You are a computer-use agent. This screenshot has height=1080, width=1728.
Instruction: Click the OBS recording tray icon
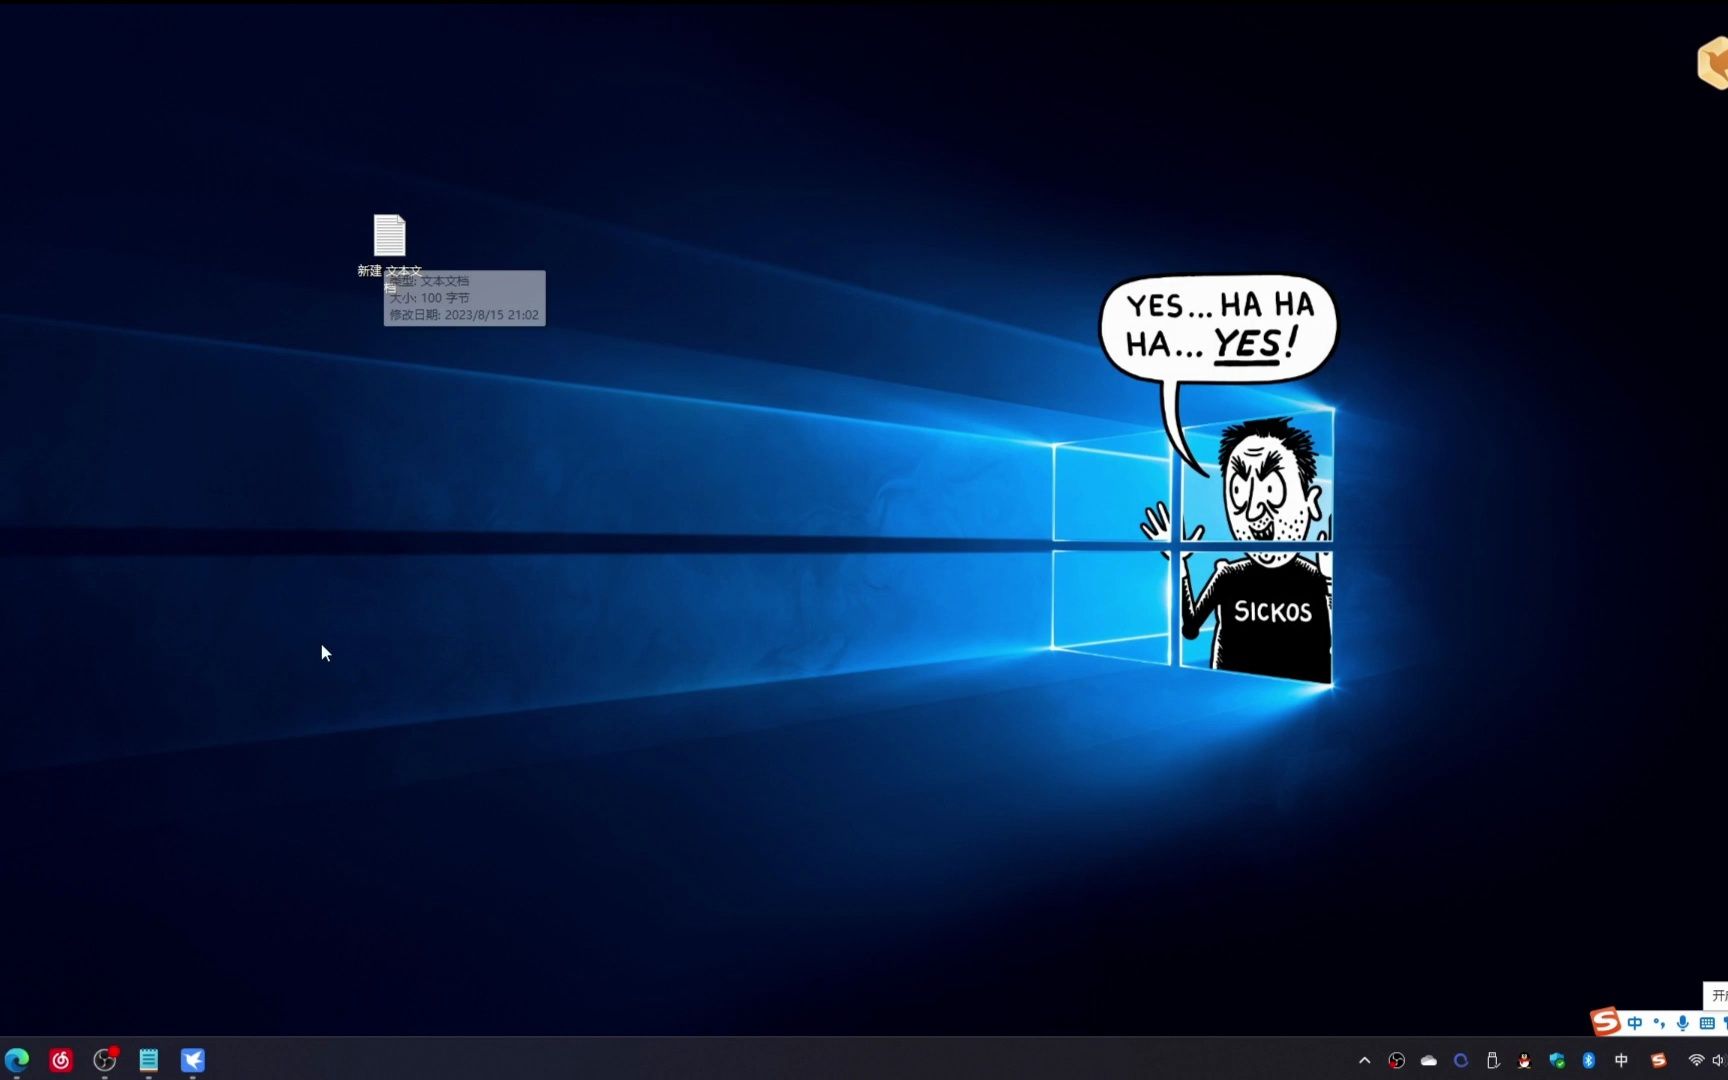click(x=1397, y=1060)
